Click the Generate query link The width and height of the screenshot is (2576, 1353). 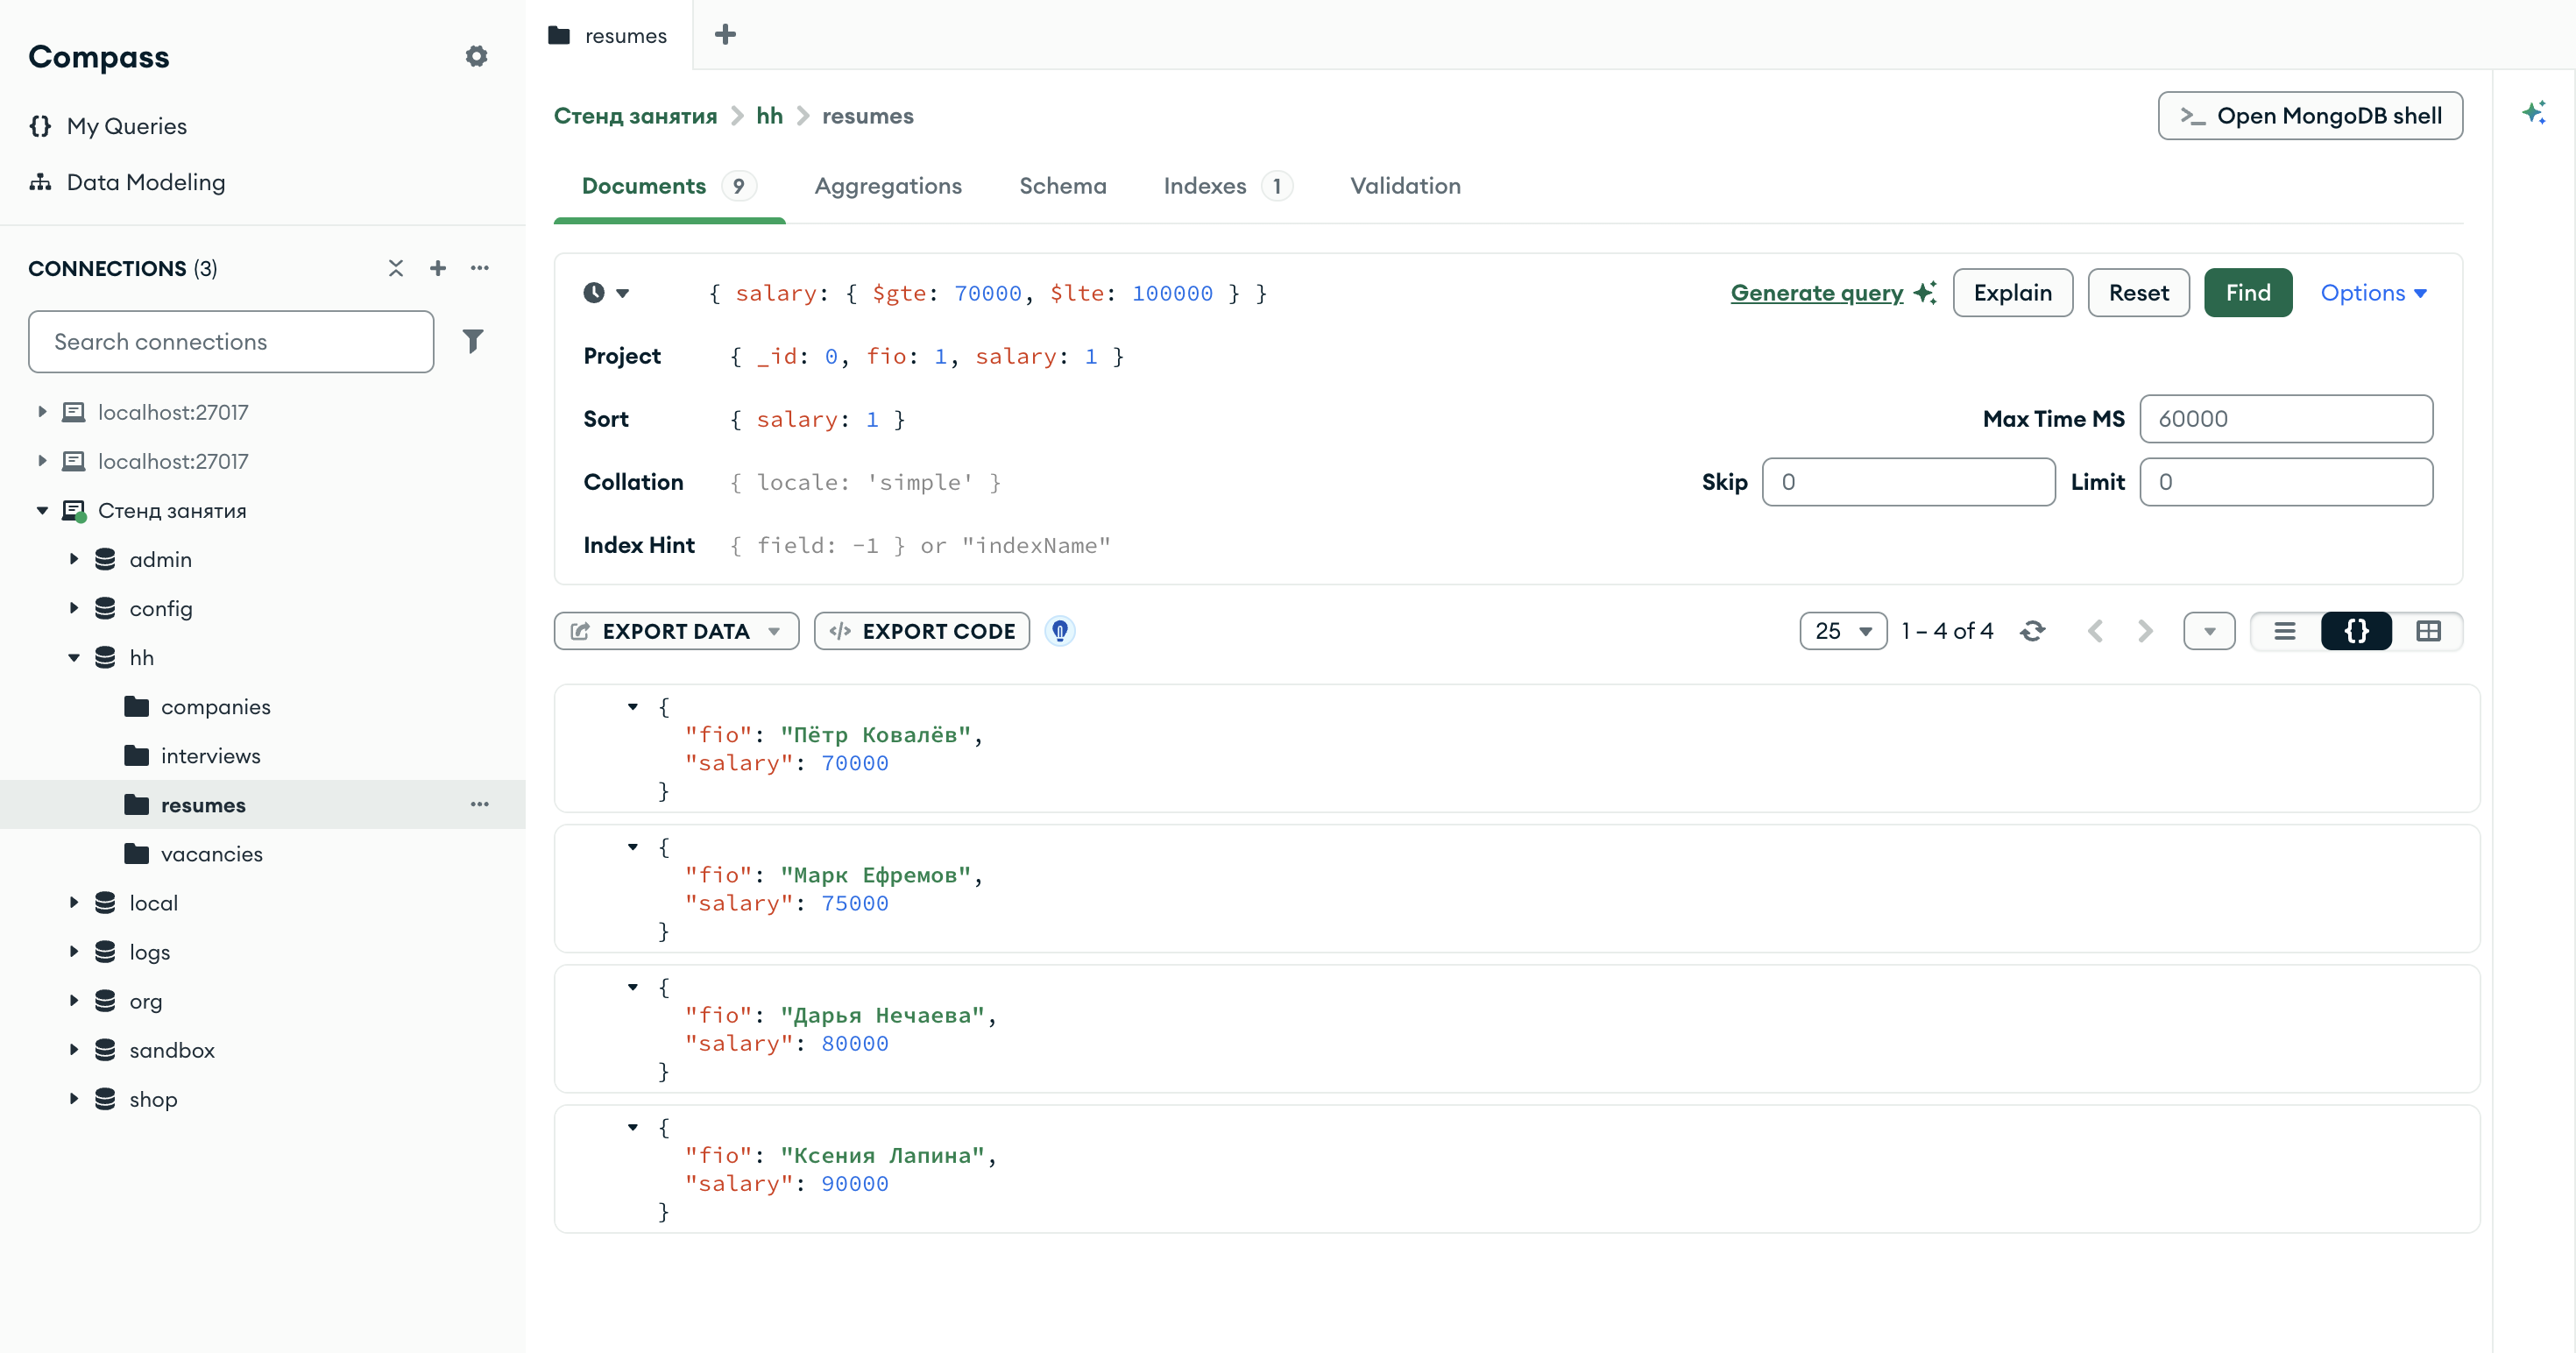click(1816, 292)
